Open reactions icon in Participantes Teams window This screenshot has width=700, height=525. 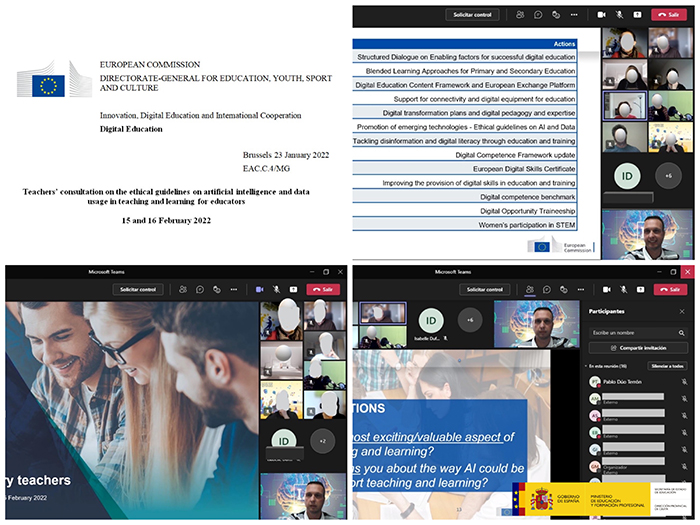click(564, 289)
